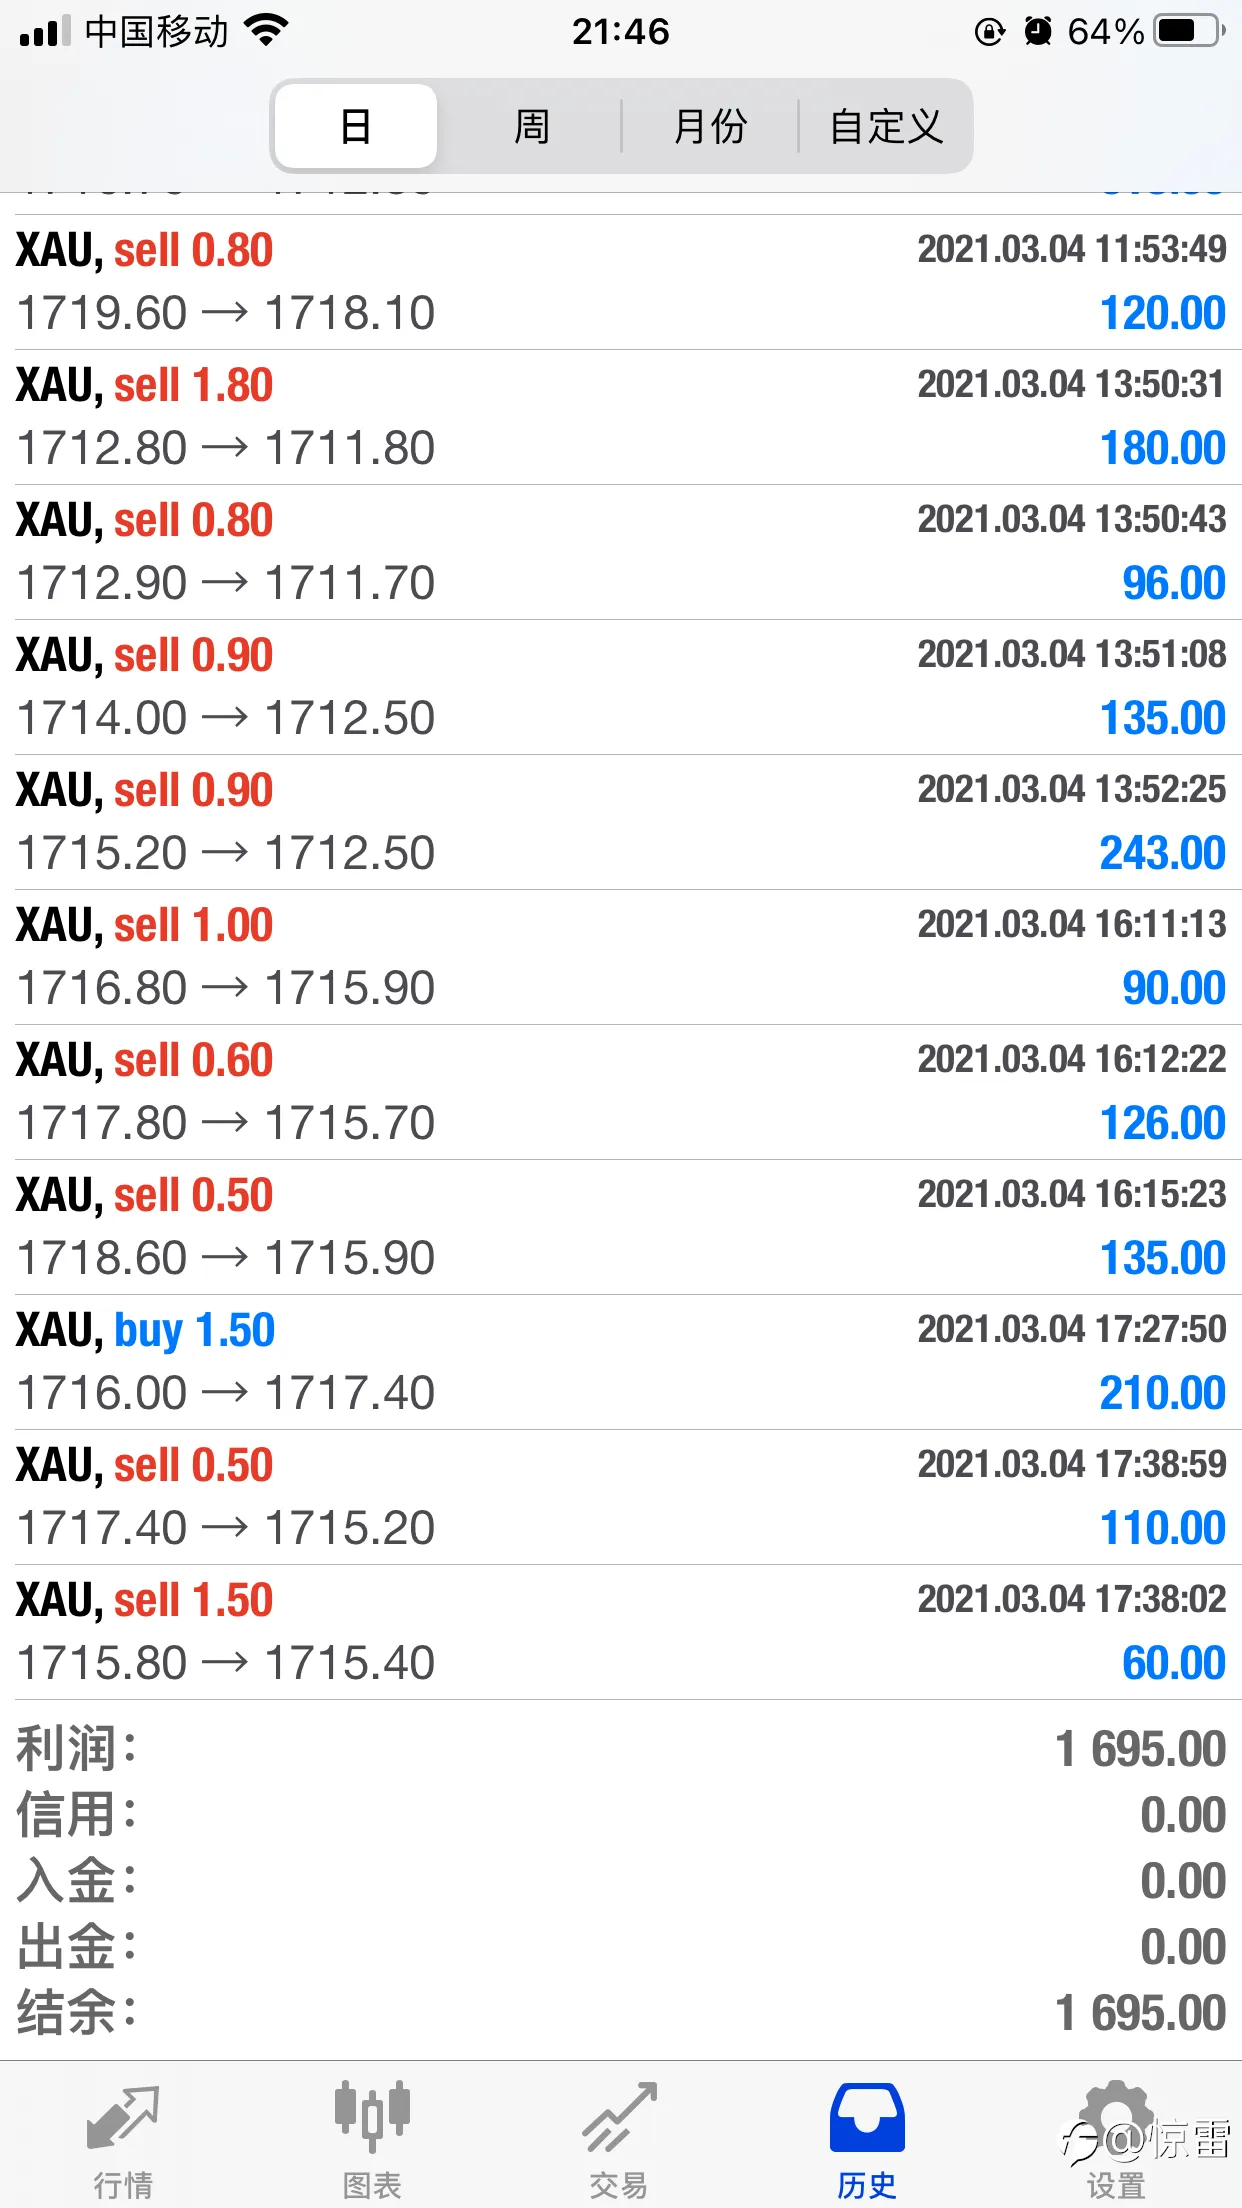
Task: Tap the 结余 balance summary row
Action: pyautogui.click(x=621, y=2012)
